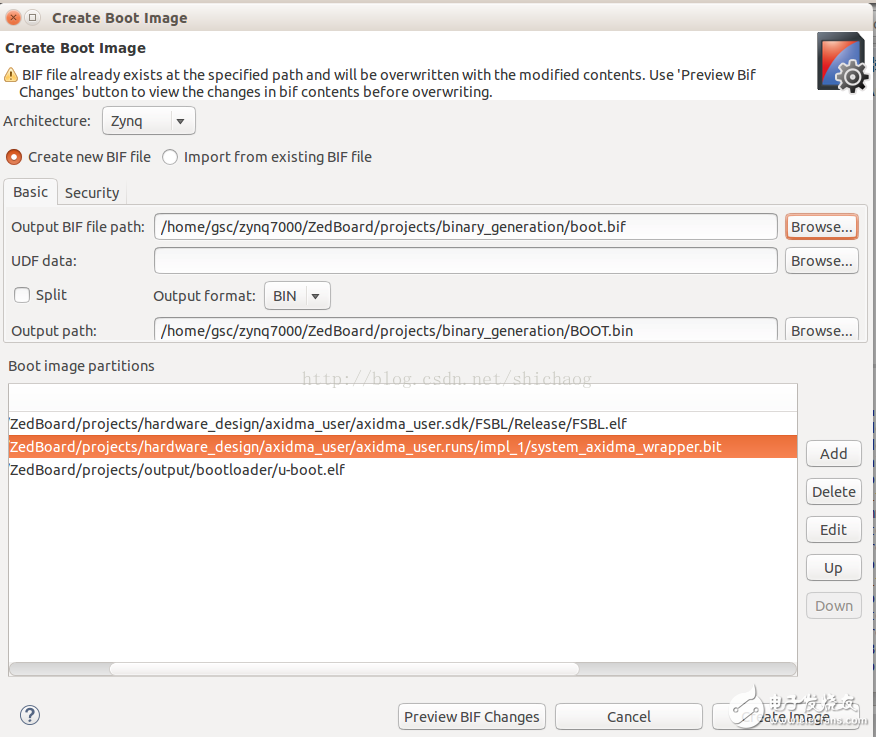Select the FSBL.elf partition entry
876x737 pixels.
click(x=318, y=424)
